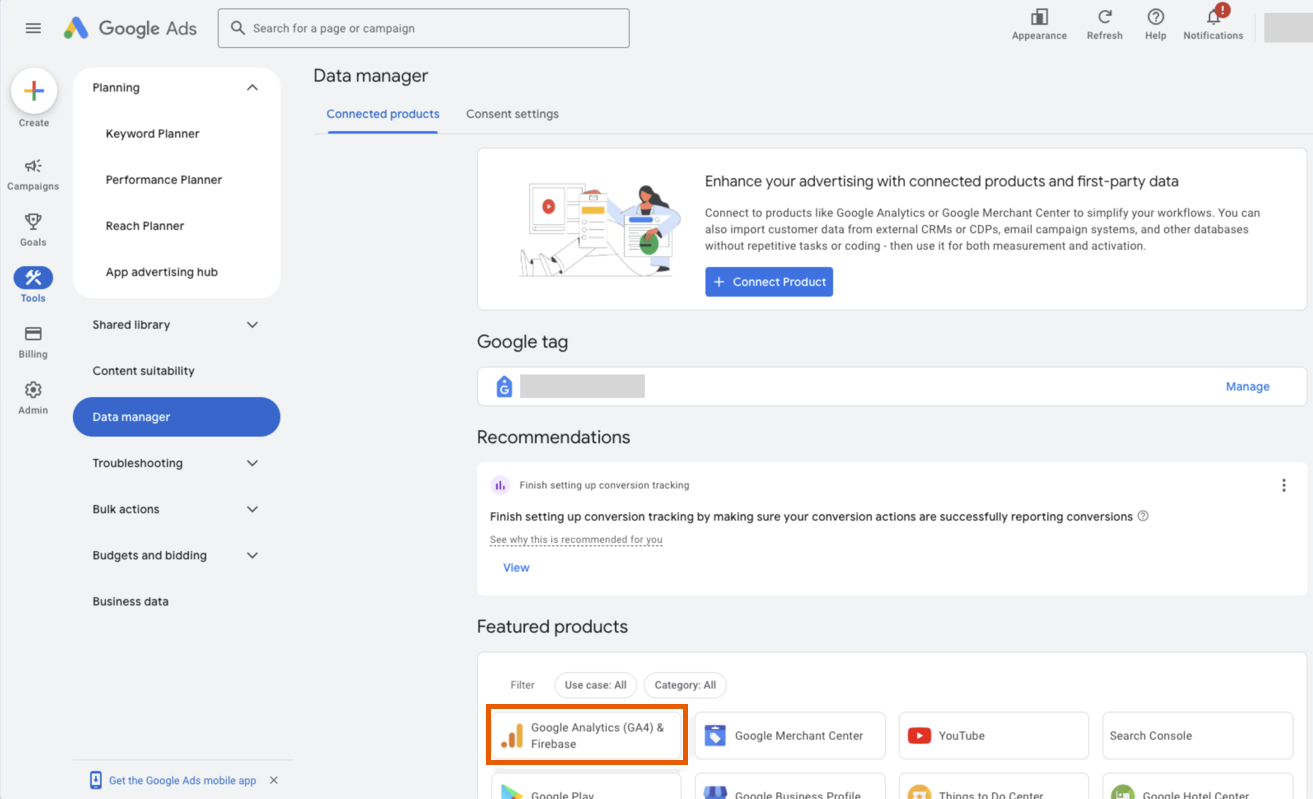Viewport: 1313px width, 799px height.
Task: Switch to Connected products tab
Action: point(383,114)
